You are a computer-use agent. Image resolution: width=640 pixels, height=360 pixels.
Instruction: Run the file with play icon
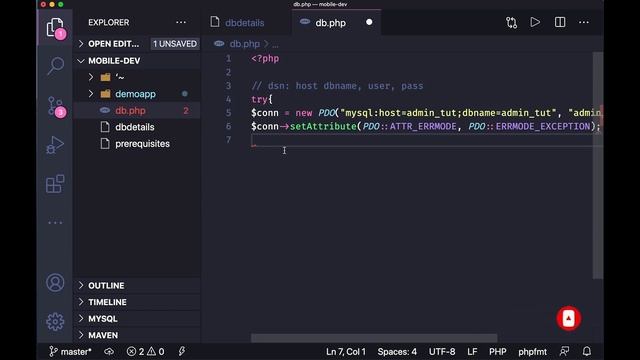535,22
